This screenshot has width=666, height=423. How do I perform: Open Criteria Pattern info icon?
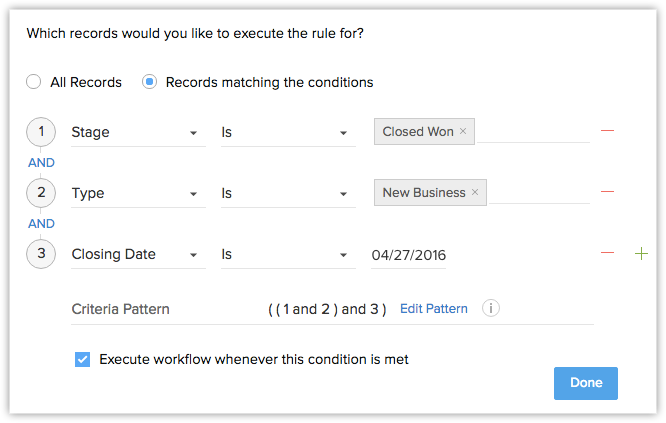(x=490, y=308)
